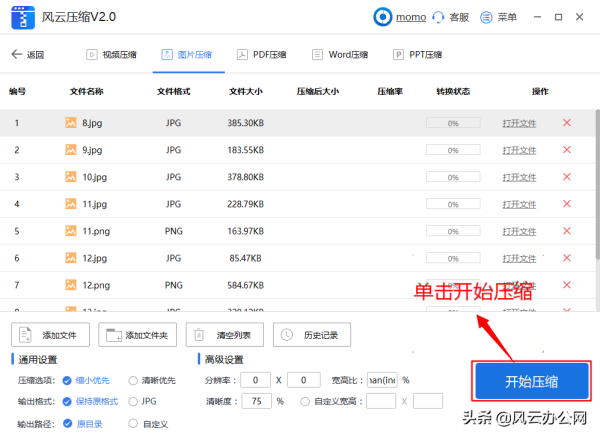Enable the 自定义宽高 radio option
600x438 pixels.
tap(305, 402)
